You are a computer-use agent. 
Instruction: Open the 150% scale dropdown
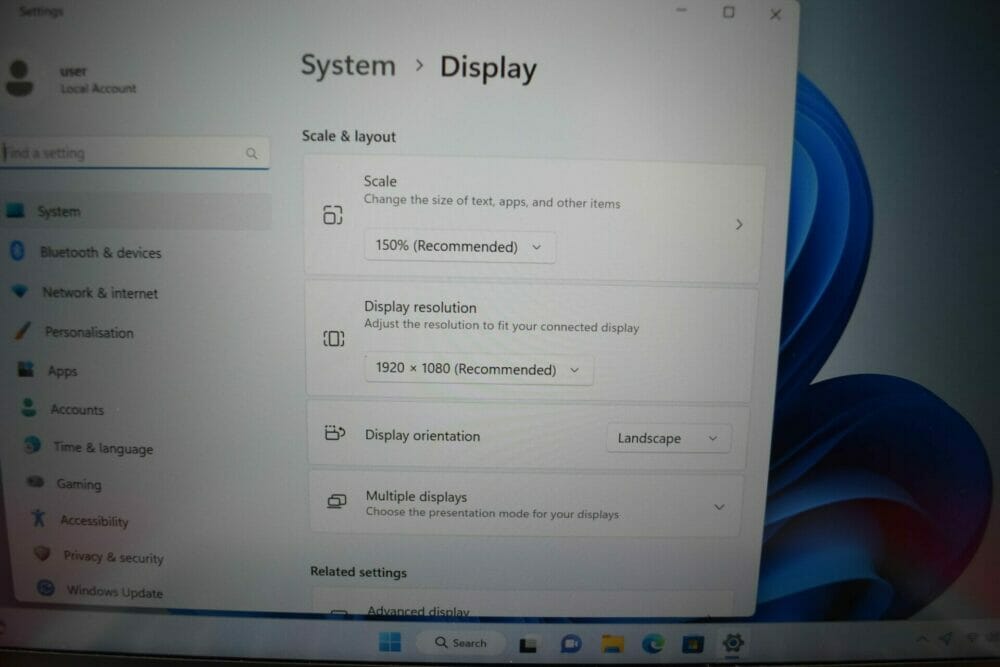click(x=459, y=246)
